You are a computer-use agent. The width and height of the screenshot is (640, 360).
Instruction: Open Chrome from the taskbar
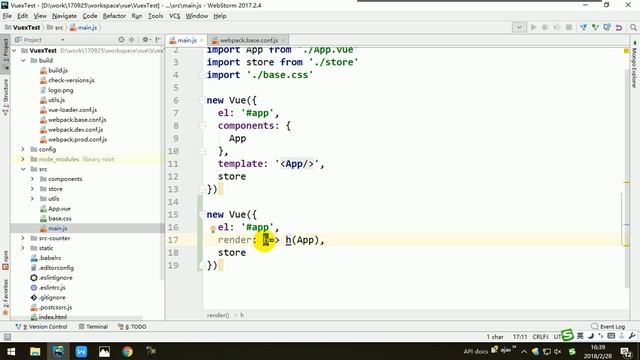click(x=127, y=351)
